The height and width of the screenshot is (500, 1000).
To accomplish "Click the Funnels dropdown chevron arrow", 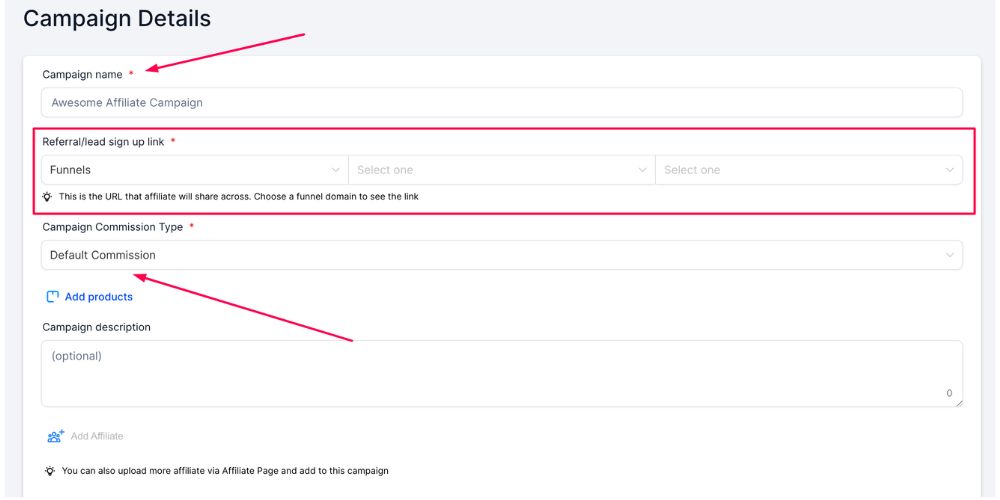I will point(335,170).
